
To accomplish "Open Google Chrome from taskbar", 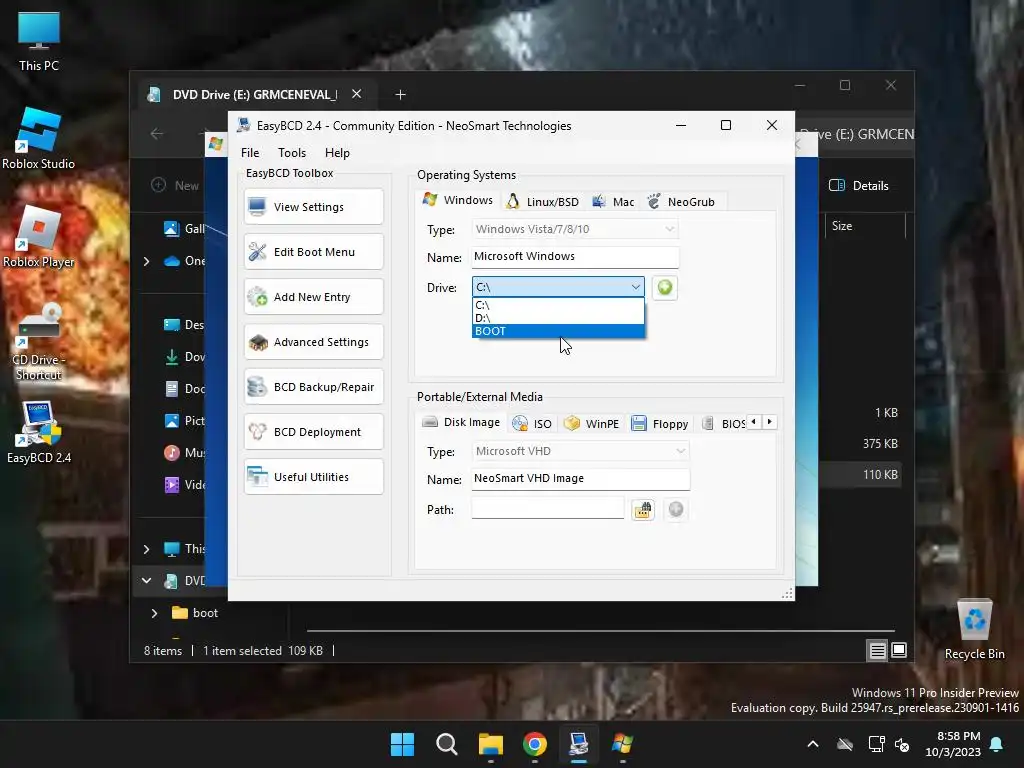I will (x=535, y=744).
